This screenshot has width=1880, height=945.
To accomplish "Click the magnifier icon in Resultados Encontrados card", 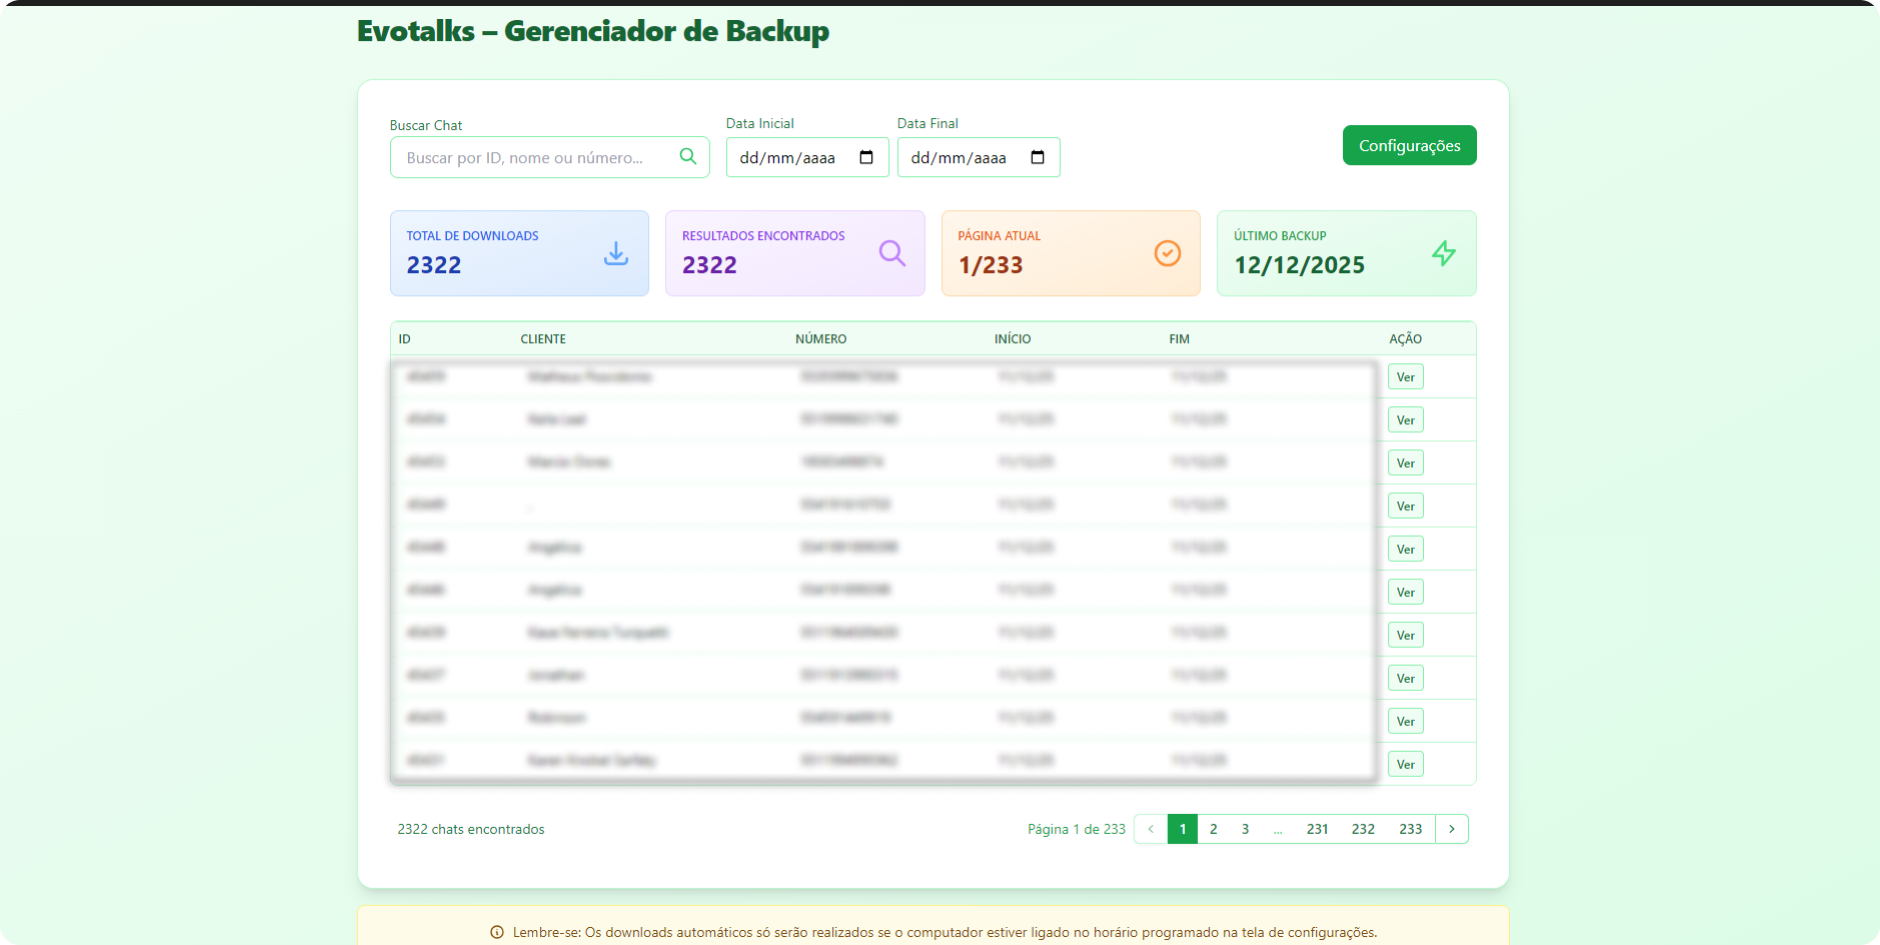I will click(x=892, y=254).
